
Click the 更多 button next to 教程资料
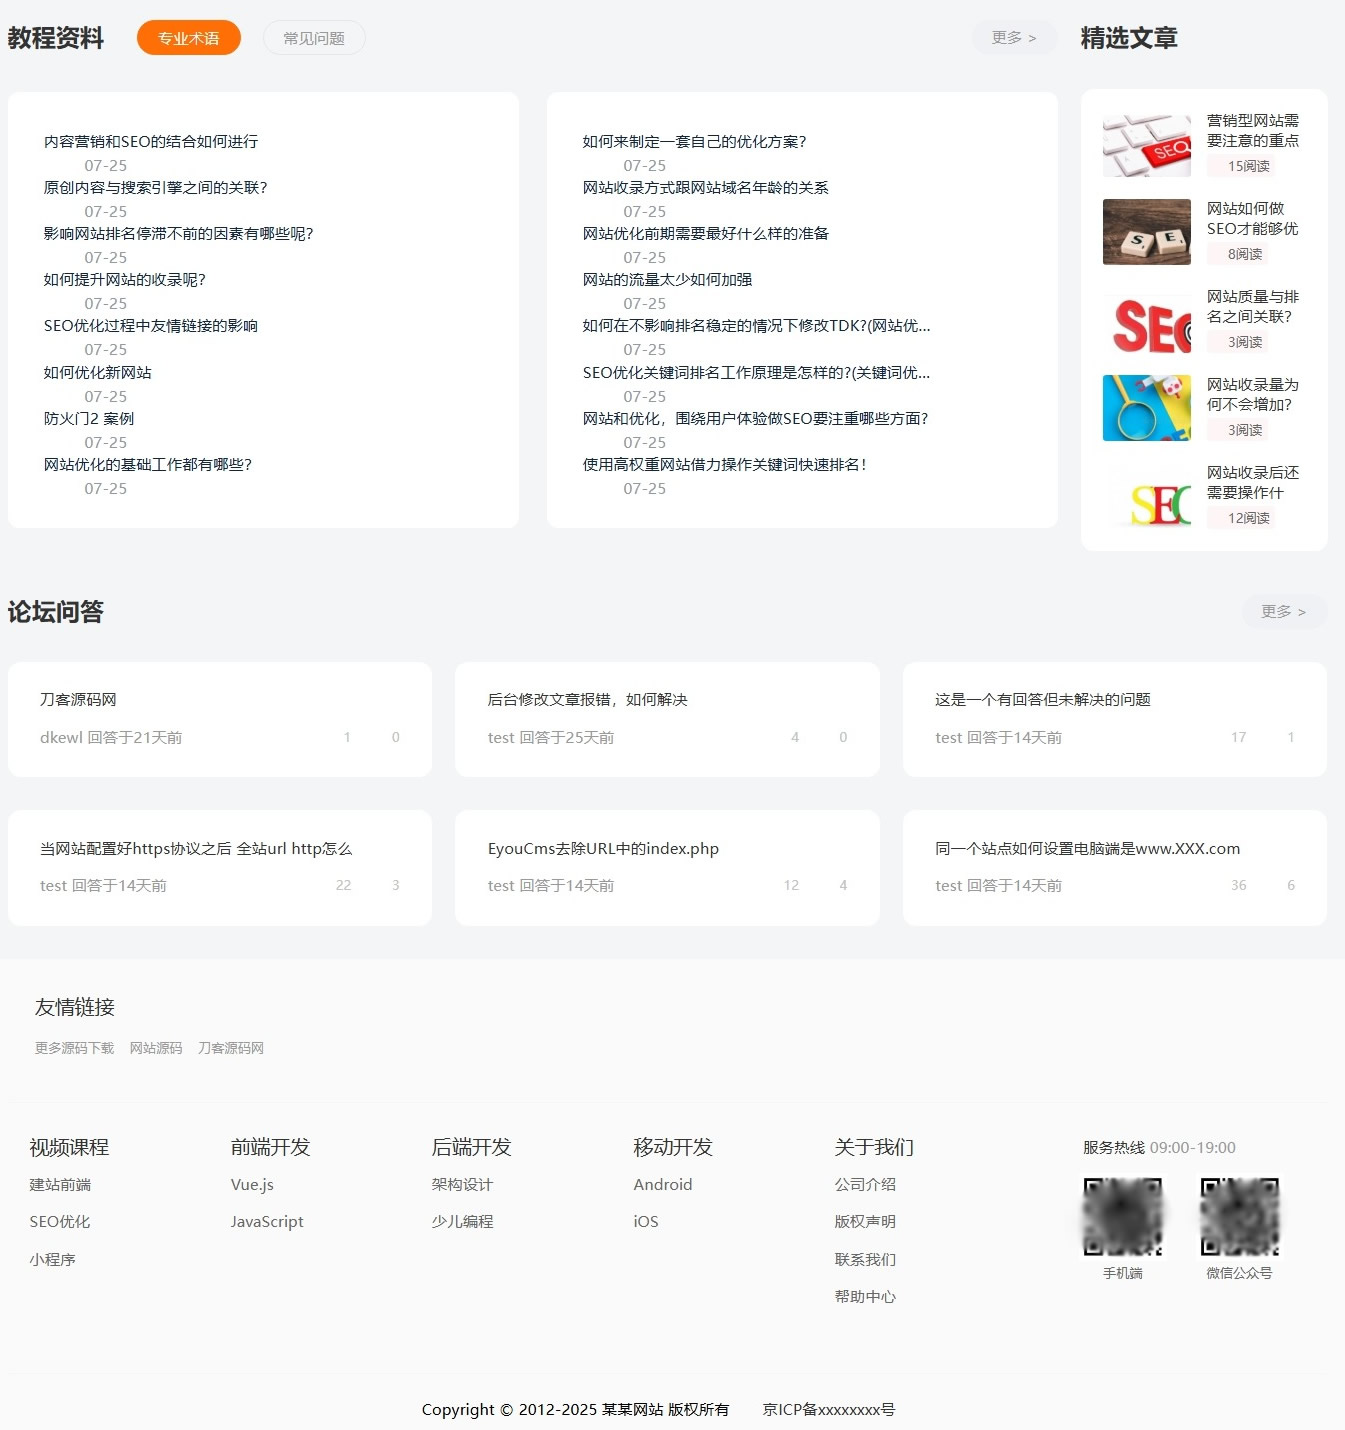(1013, 38)
